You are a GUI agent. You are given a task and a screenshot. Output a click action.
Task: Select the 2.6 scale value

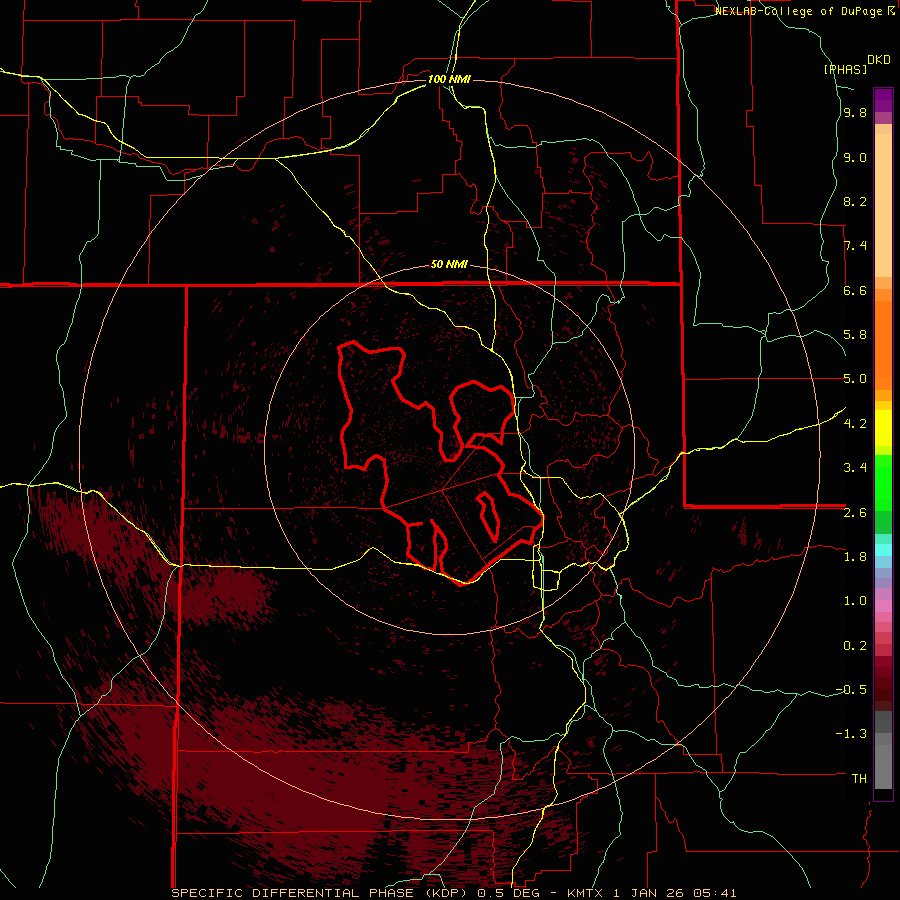coord(855,513)
